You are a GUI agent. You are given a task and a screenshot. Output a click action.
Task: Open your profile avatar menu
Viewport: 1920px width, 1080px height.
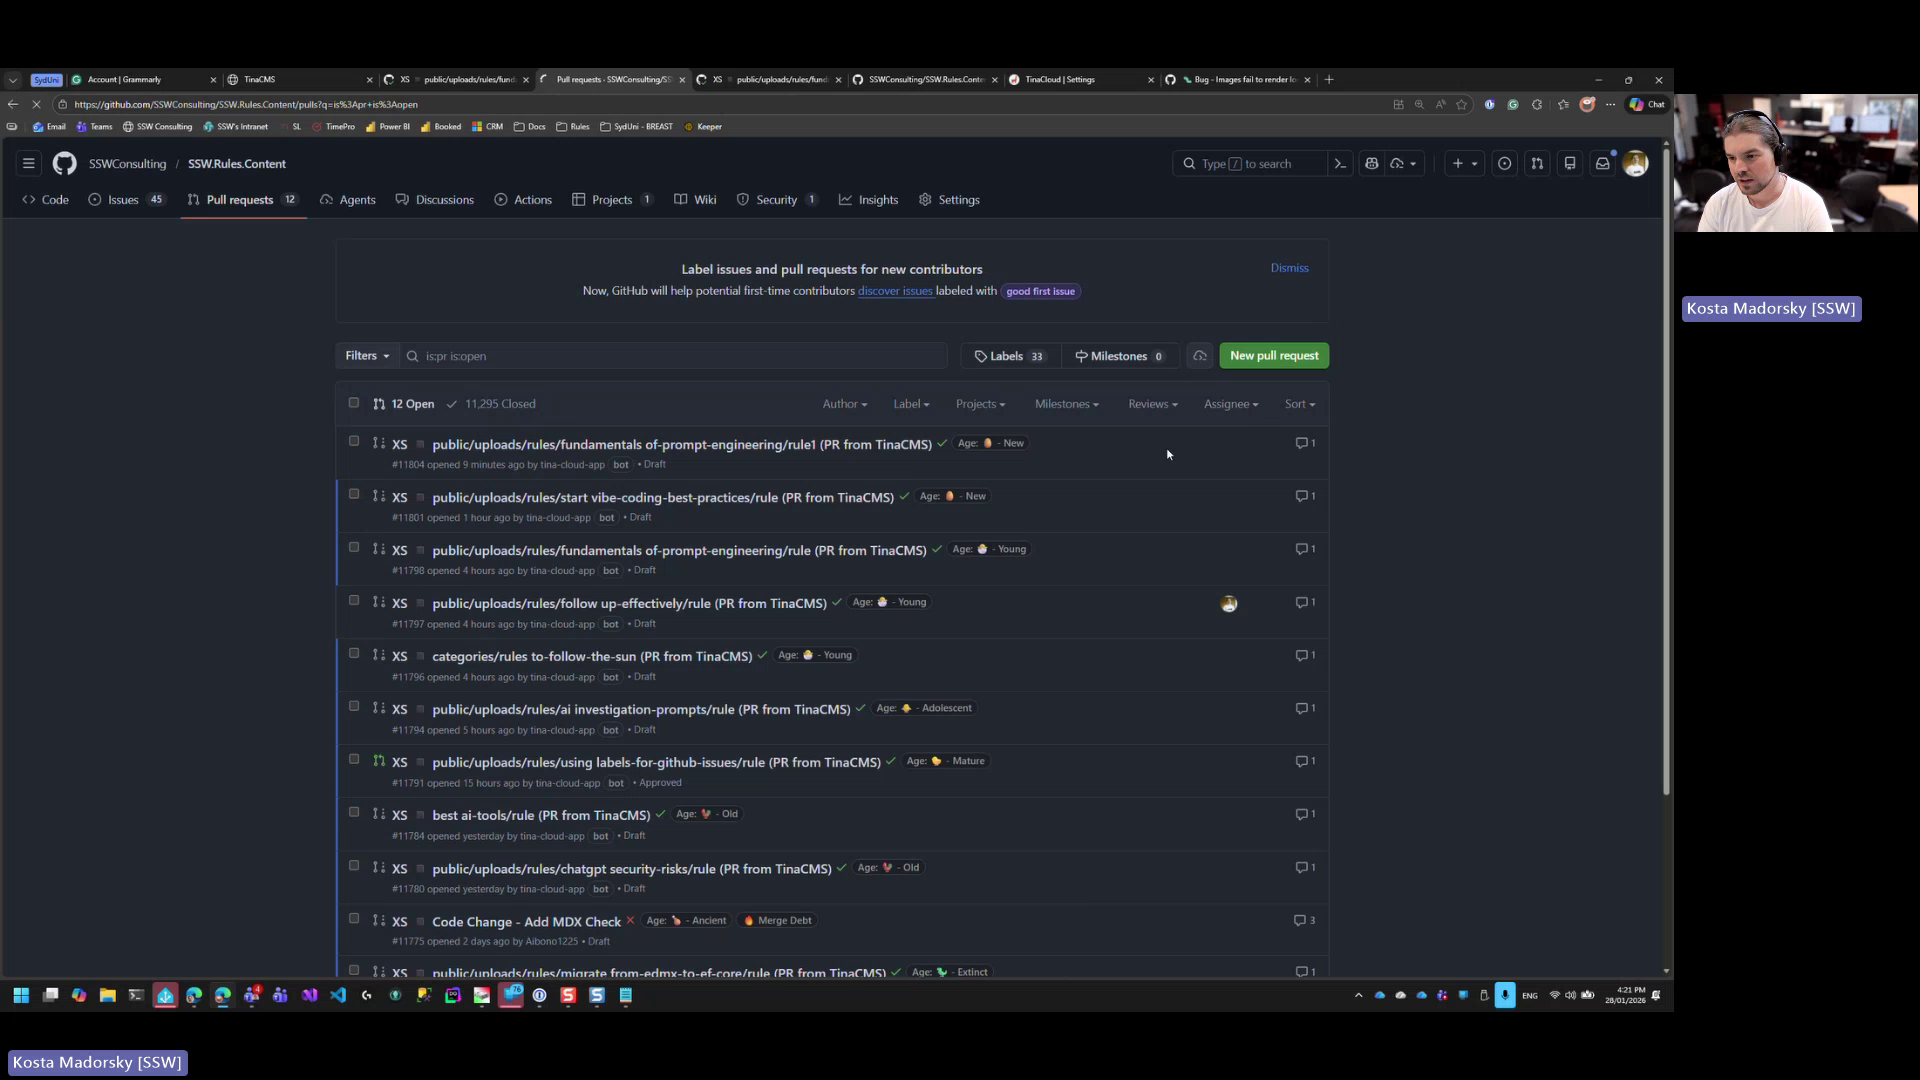(1636, 163)
